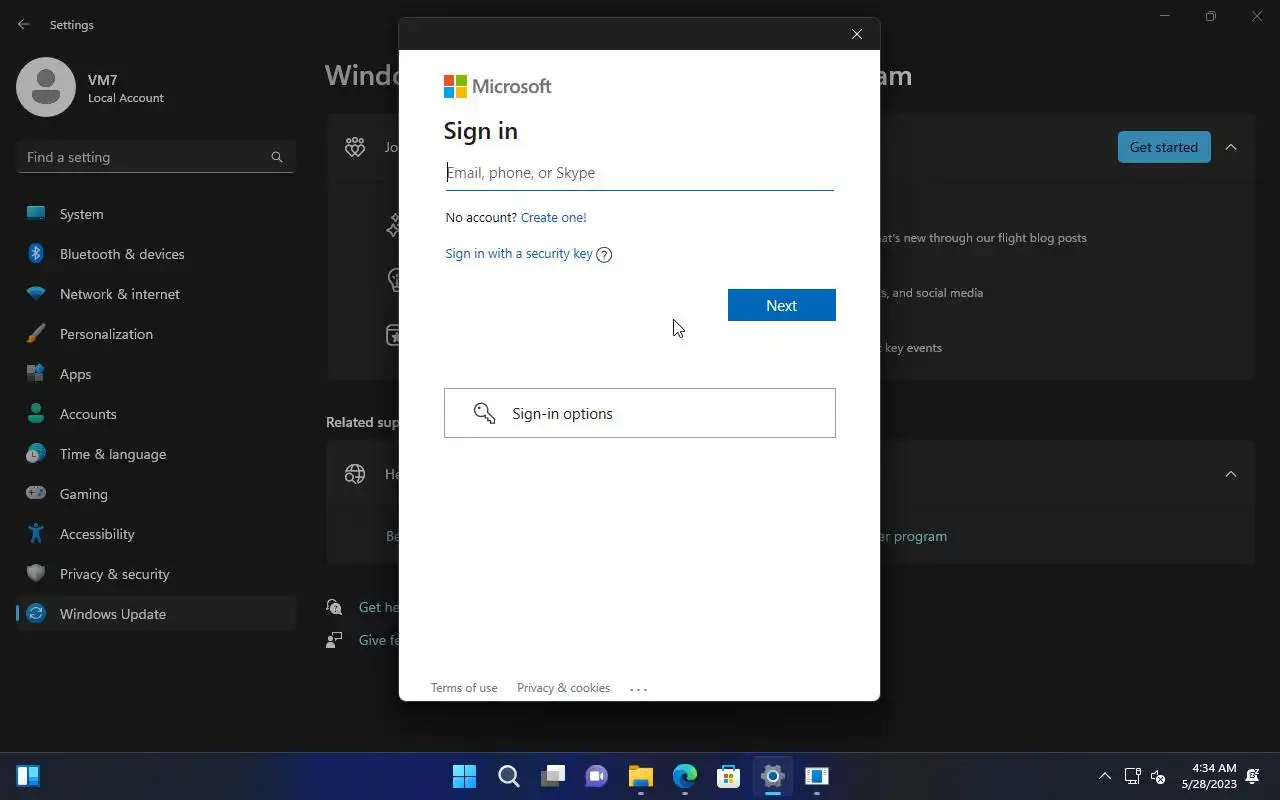The image size is (1280, 800).
Task: Click Settings gear on taskbar
Action: pos(772,776)
